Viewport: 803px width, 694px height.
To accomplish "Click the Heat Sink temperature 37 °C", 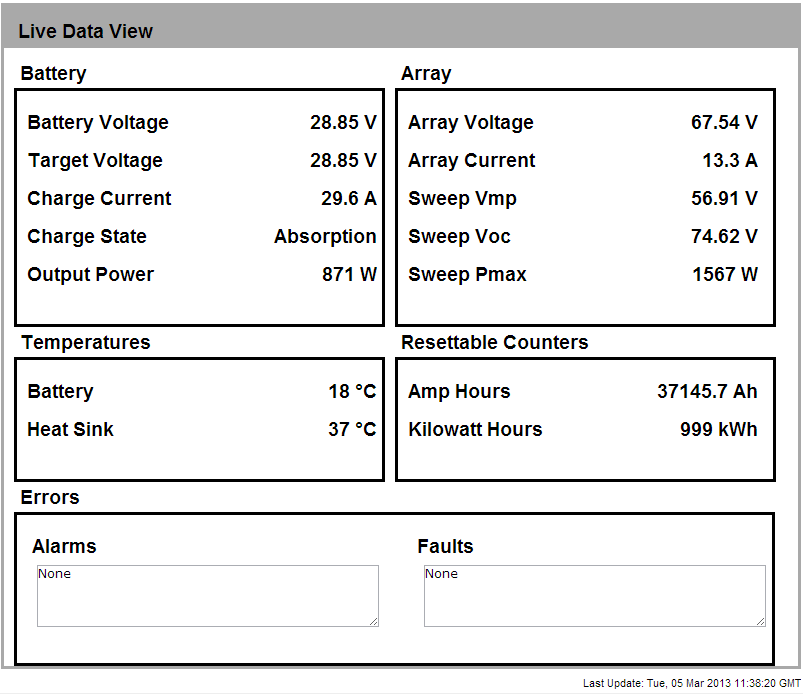I will [352, 430].
